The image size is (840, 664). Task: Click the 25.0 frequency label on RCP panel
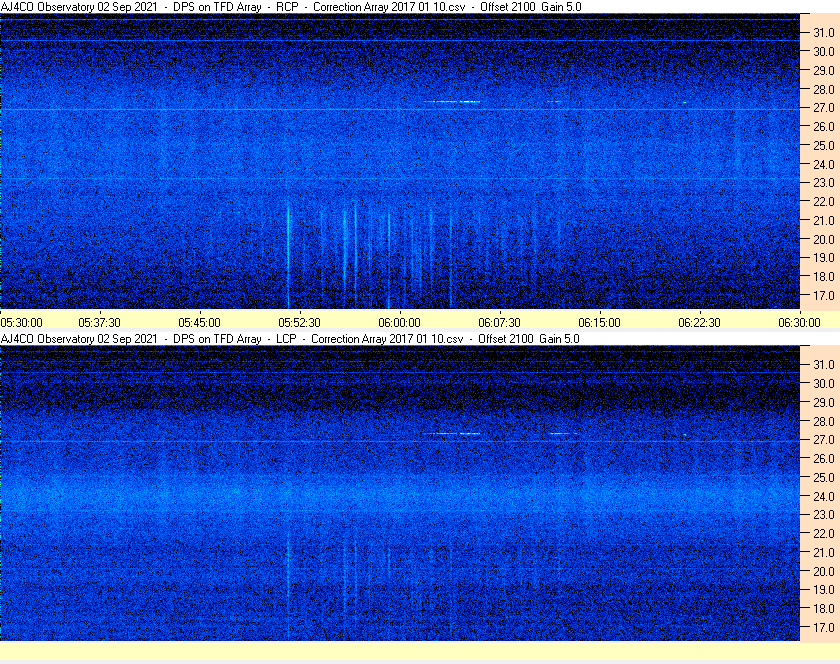824,145
